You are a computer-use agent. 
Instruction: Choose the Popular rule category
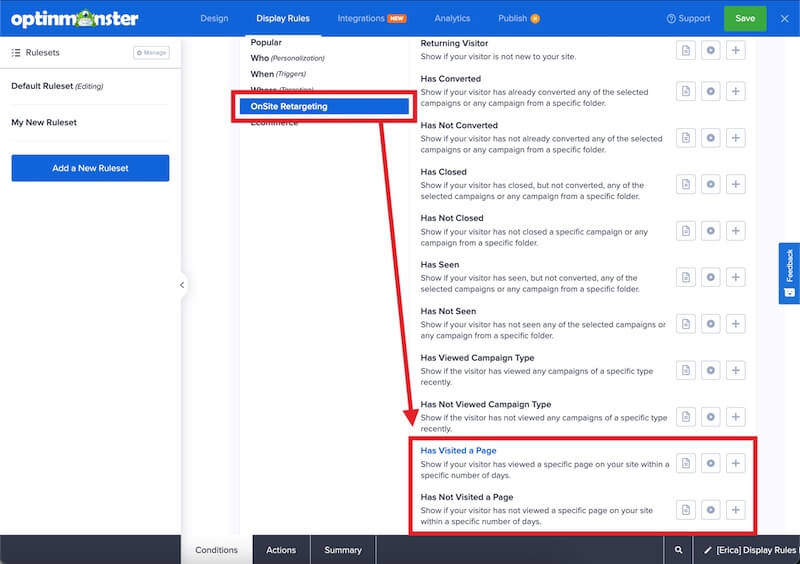(266, 42)
